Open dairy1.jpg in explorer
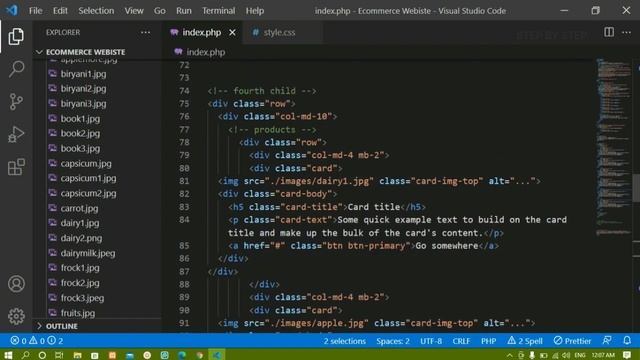The width and height of the screenshot is (640, 360). pyautogui.click(x=80, y=223)
